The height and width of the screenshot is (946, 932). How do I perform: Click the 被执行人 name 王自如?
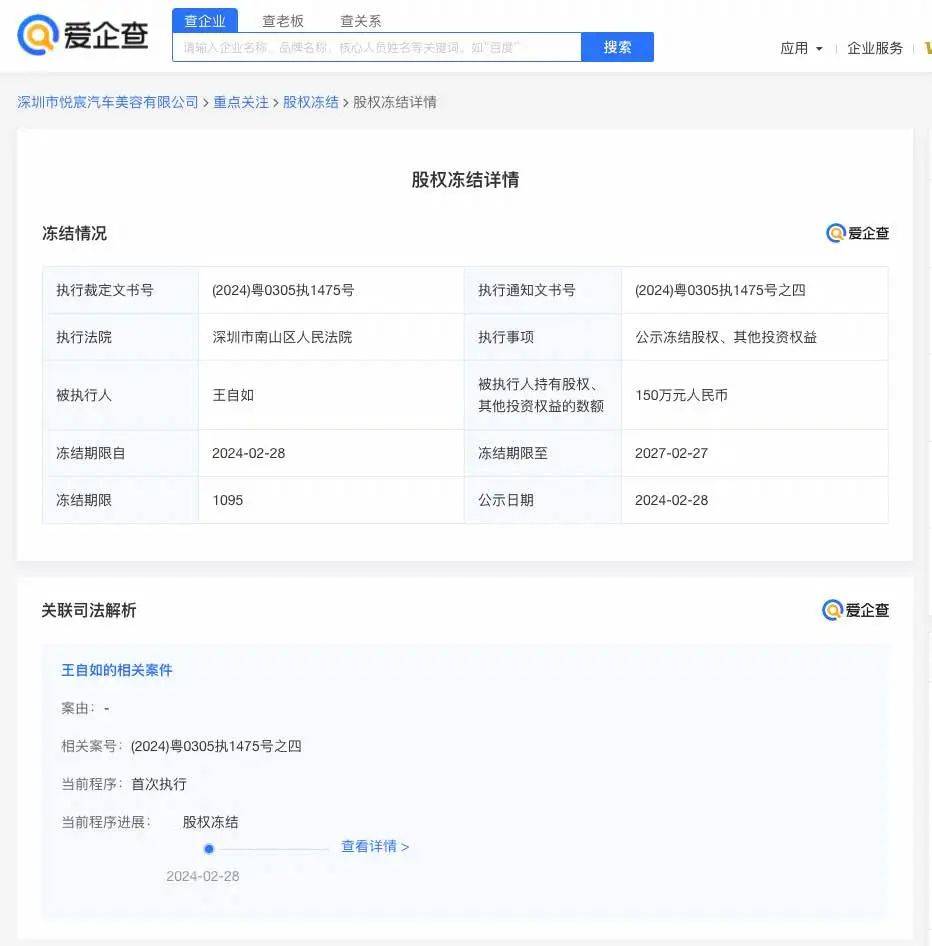tap(233, 395)
